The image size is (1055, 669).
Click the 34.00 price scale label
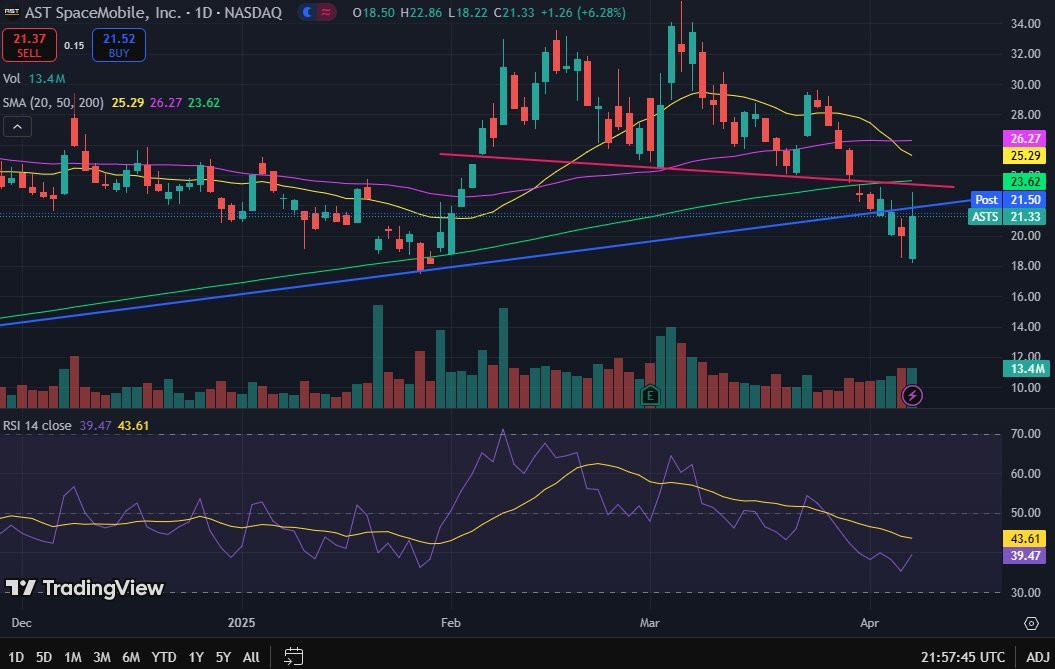(1025, 24)
